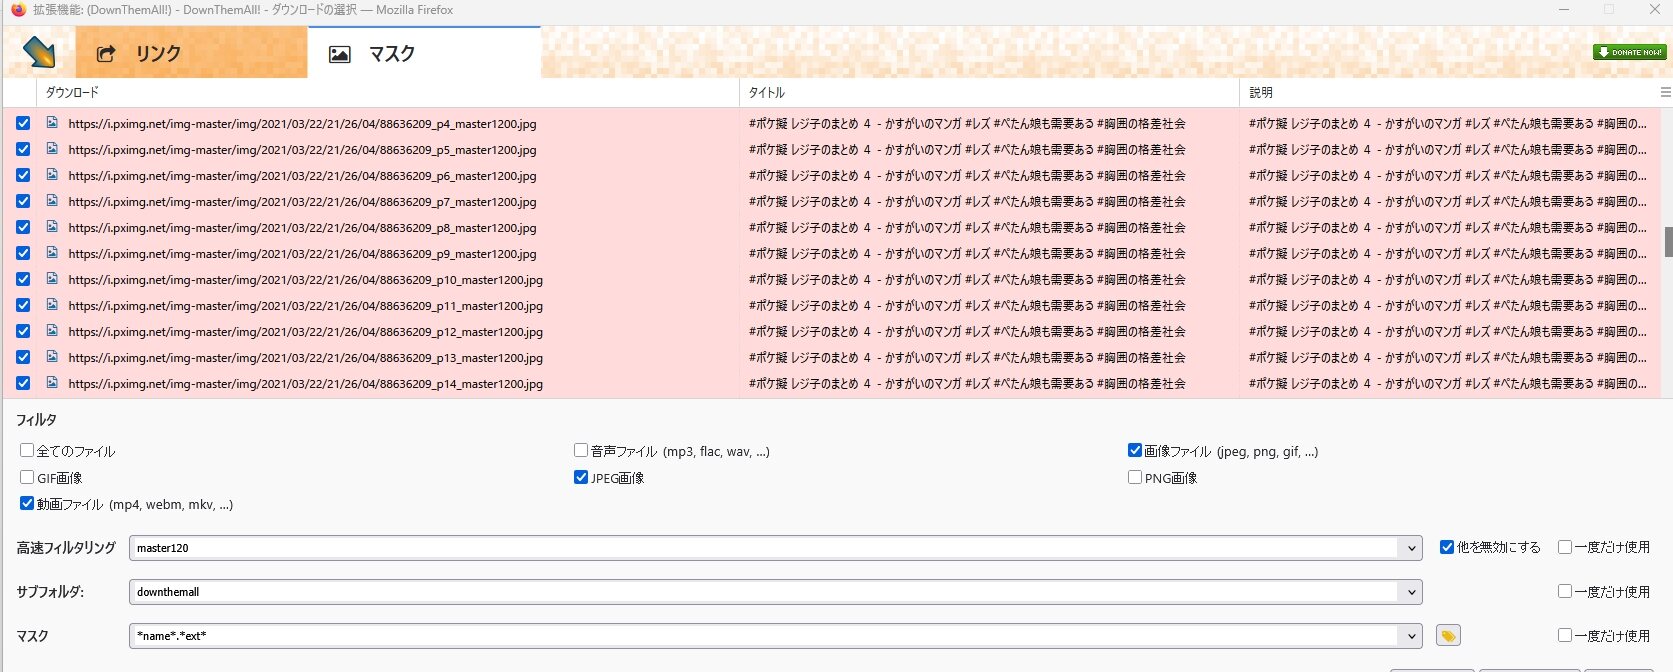Click image file icon of p11_master1200.jpg row
The height and width of the screenshot is (672, 1673).
tap(52, 304)
